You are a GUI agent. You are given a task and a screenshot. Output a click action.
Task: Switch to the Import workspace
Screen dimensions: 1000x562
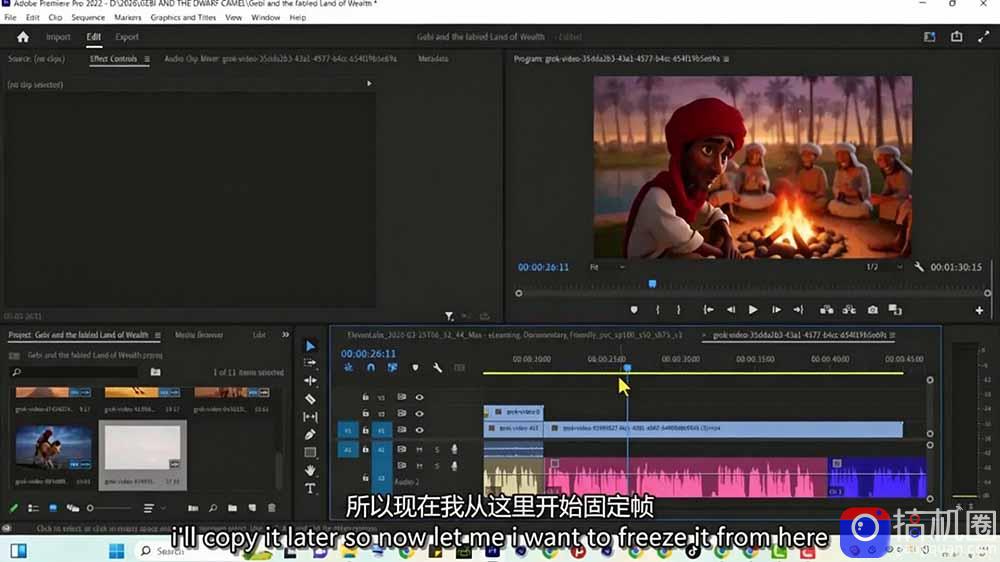point(58,37)
